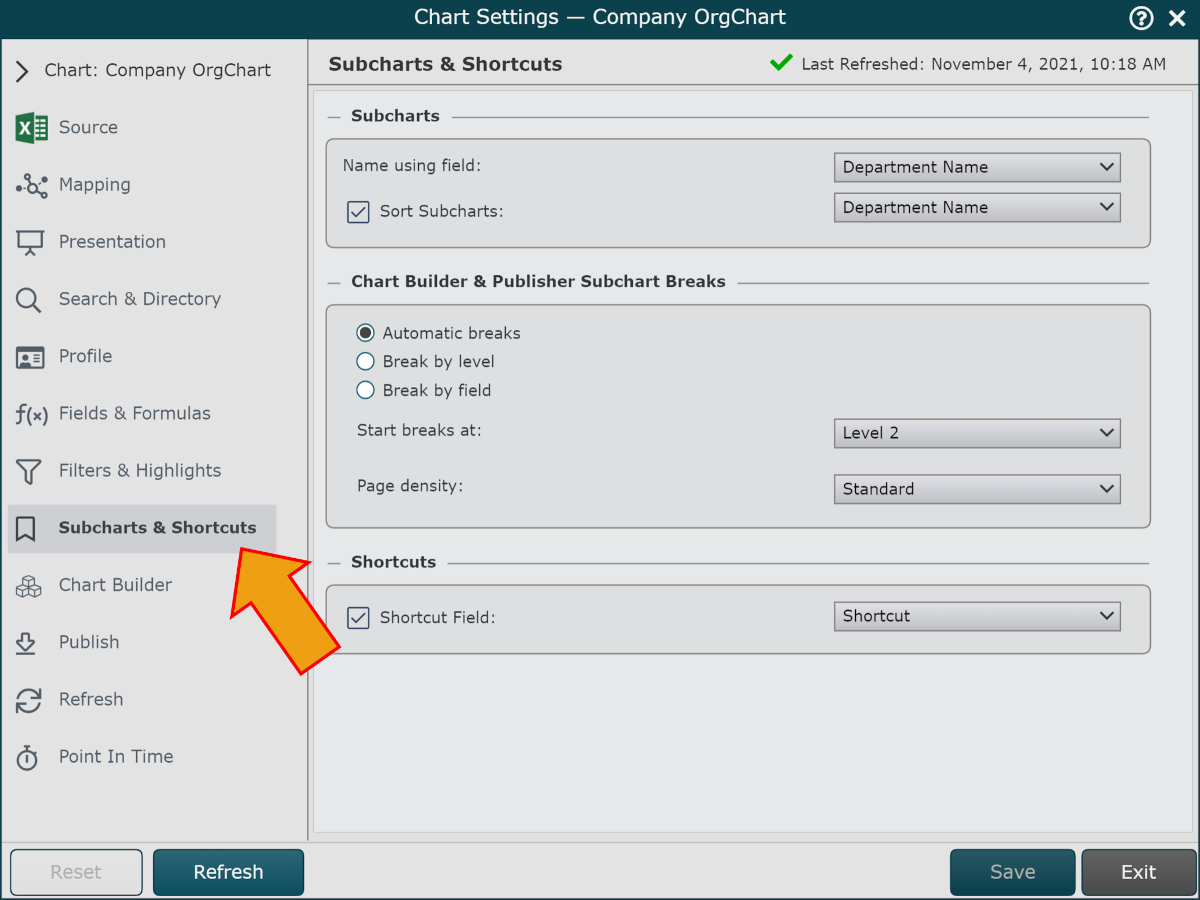Image resolution: width=1200 pixels, height=900 pixels.
Task: Uncheck the Sort Subcharts checkbox
Action: pos(358,212)
